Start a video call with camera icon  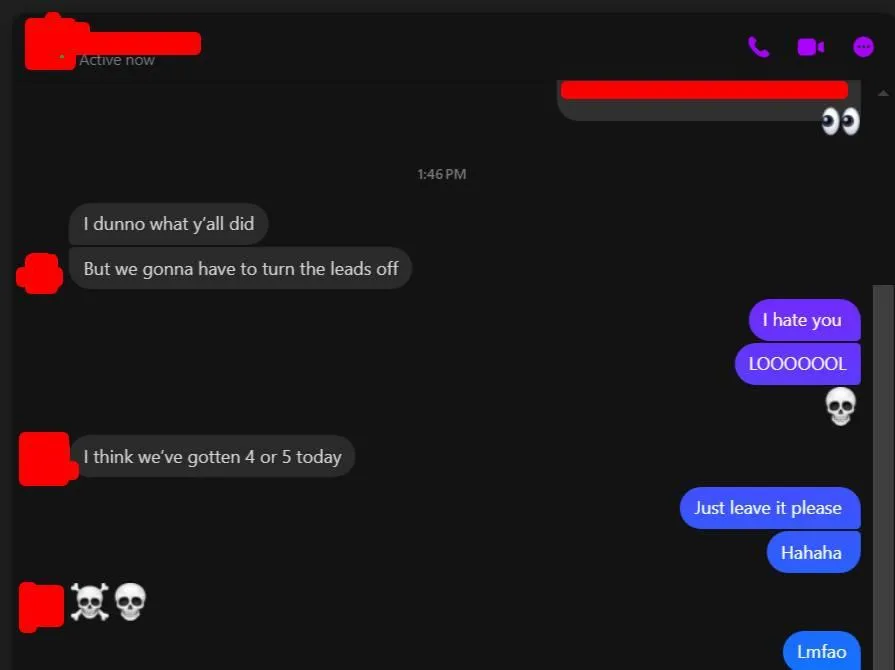click(x=811, y=47)
